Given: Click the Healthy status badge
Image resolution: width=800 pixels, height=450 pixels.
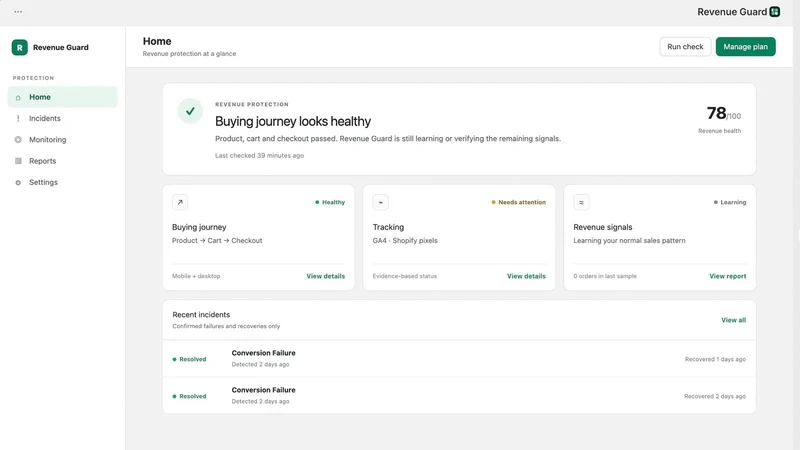Looking at the screenshot, I should point(330,203).
